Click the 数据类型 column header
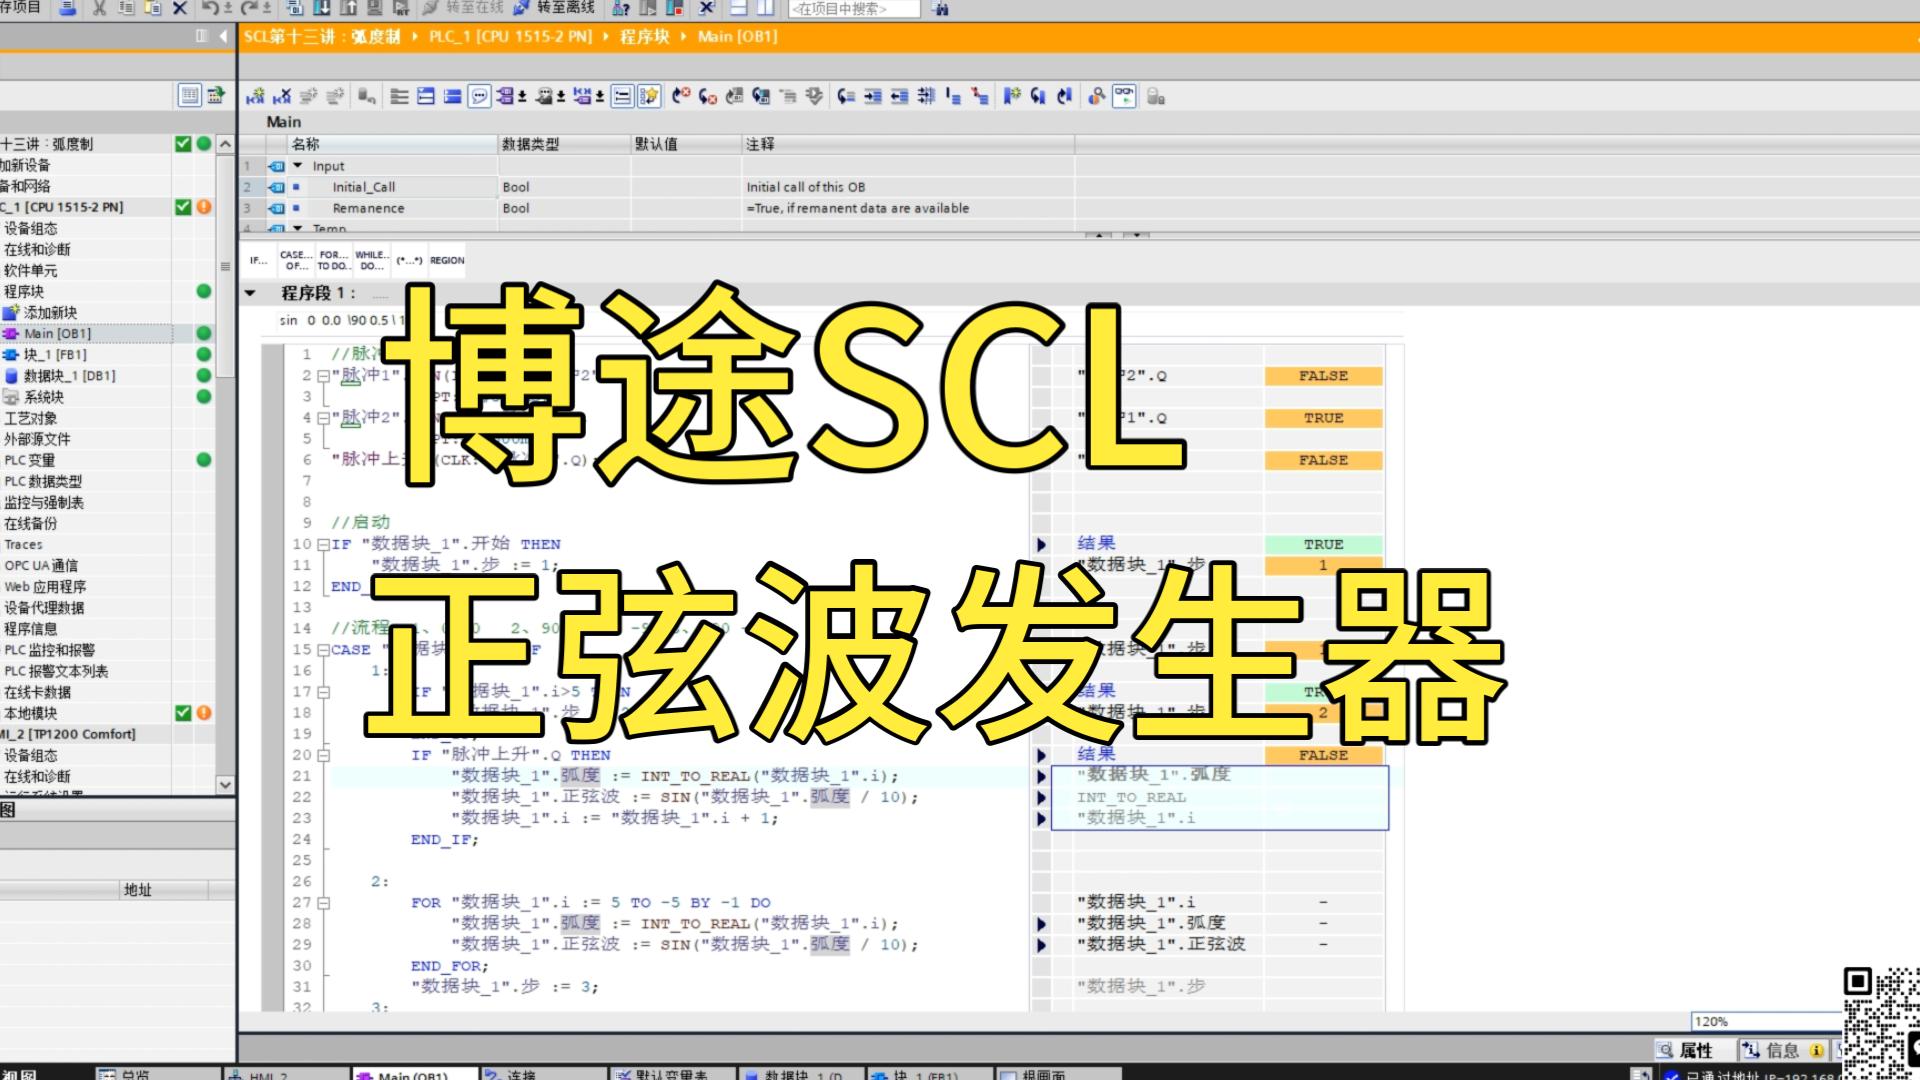 pos(564,144)
